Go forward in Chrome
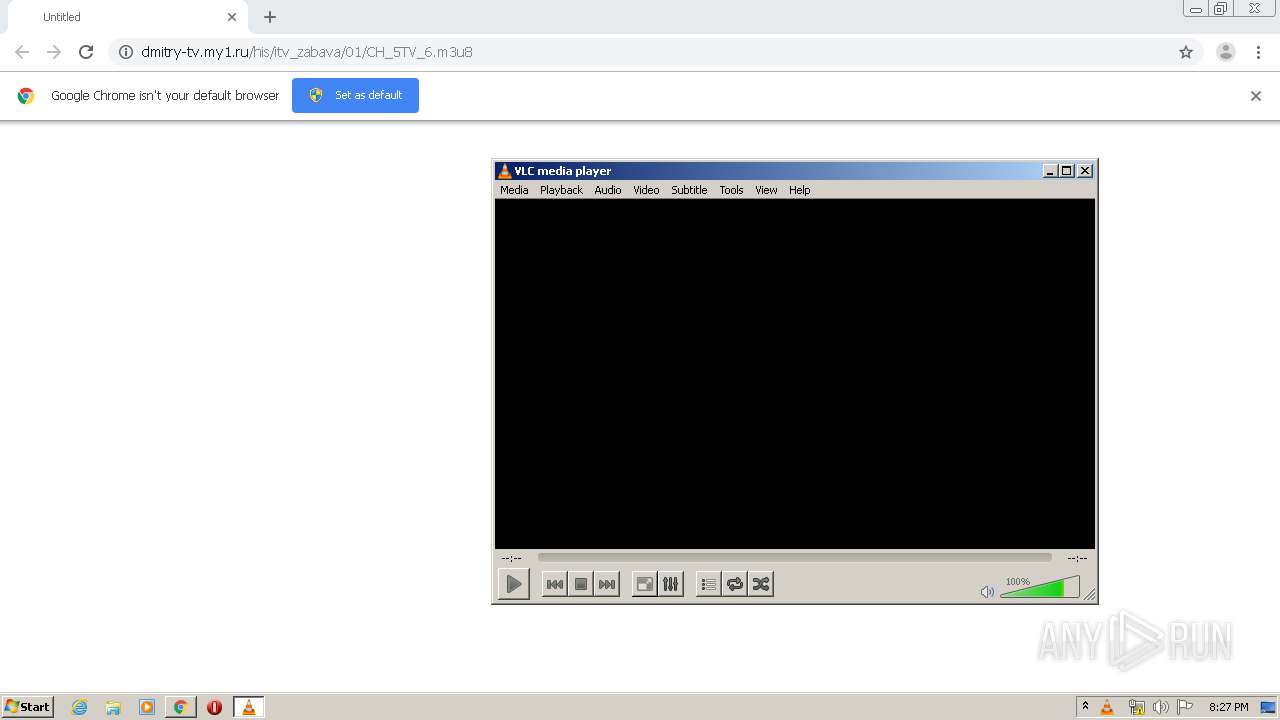The image size is (1280, 720). coord(54,52)
